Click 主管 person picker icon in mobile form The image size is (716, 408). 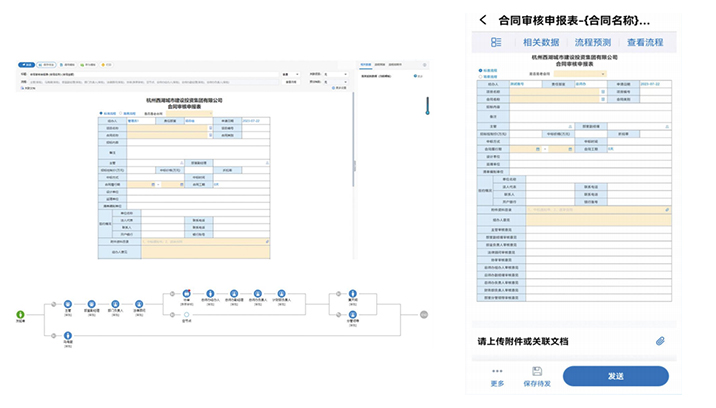click(x=570, y=127)
